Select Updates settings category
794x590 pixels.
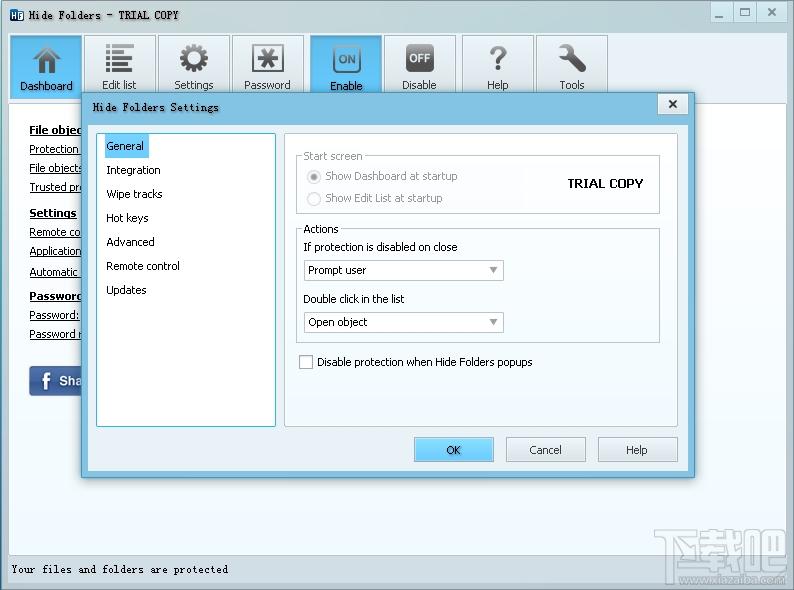[126, 290]
